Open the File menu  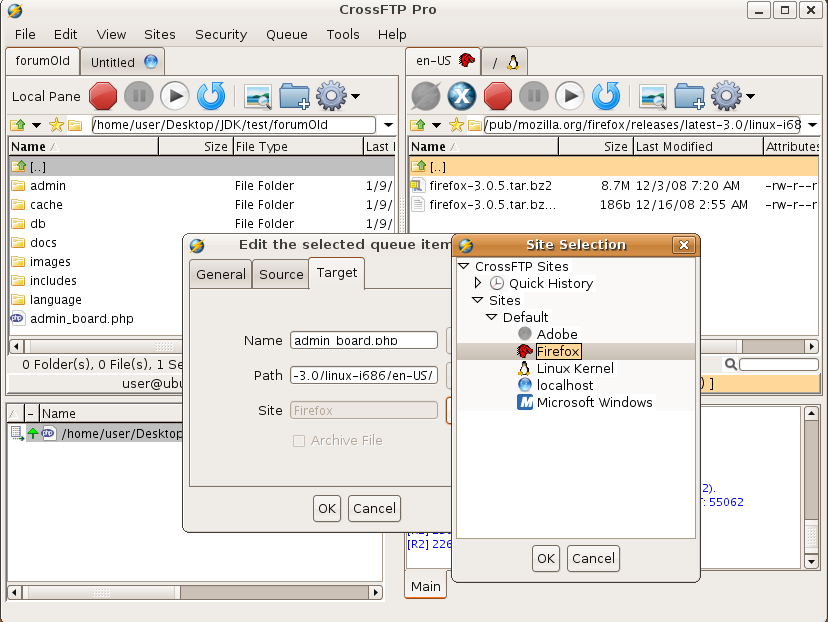pos(25,34)
